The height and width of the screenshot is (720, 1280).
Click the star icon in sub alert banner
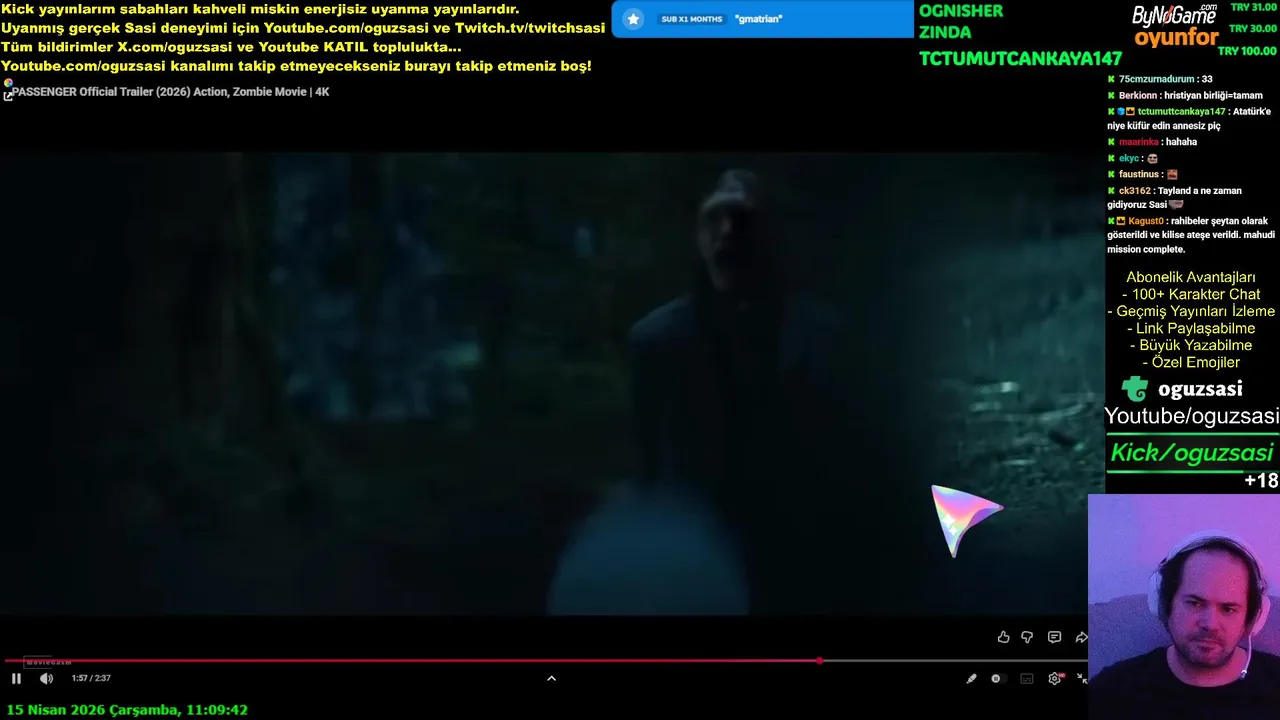[x=633, y=19]
